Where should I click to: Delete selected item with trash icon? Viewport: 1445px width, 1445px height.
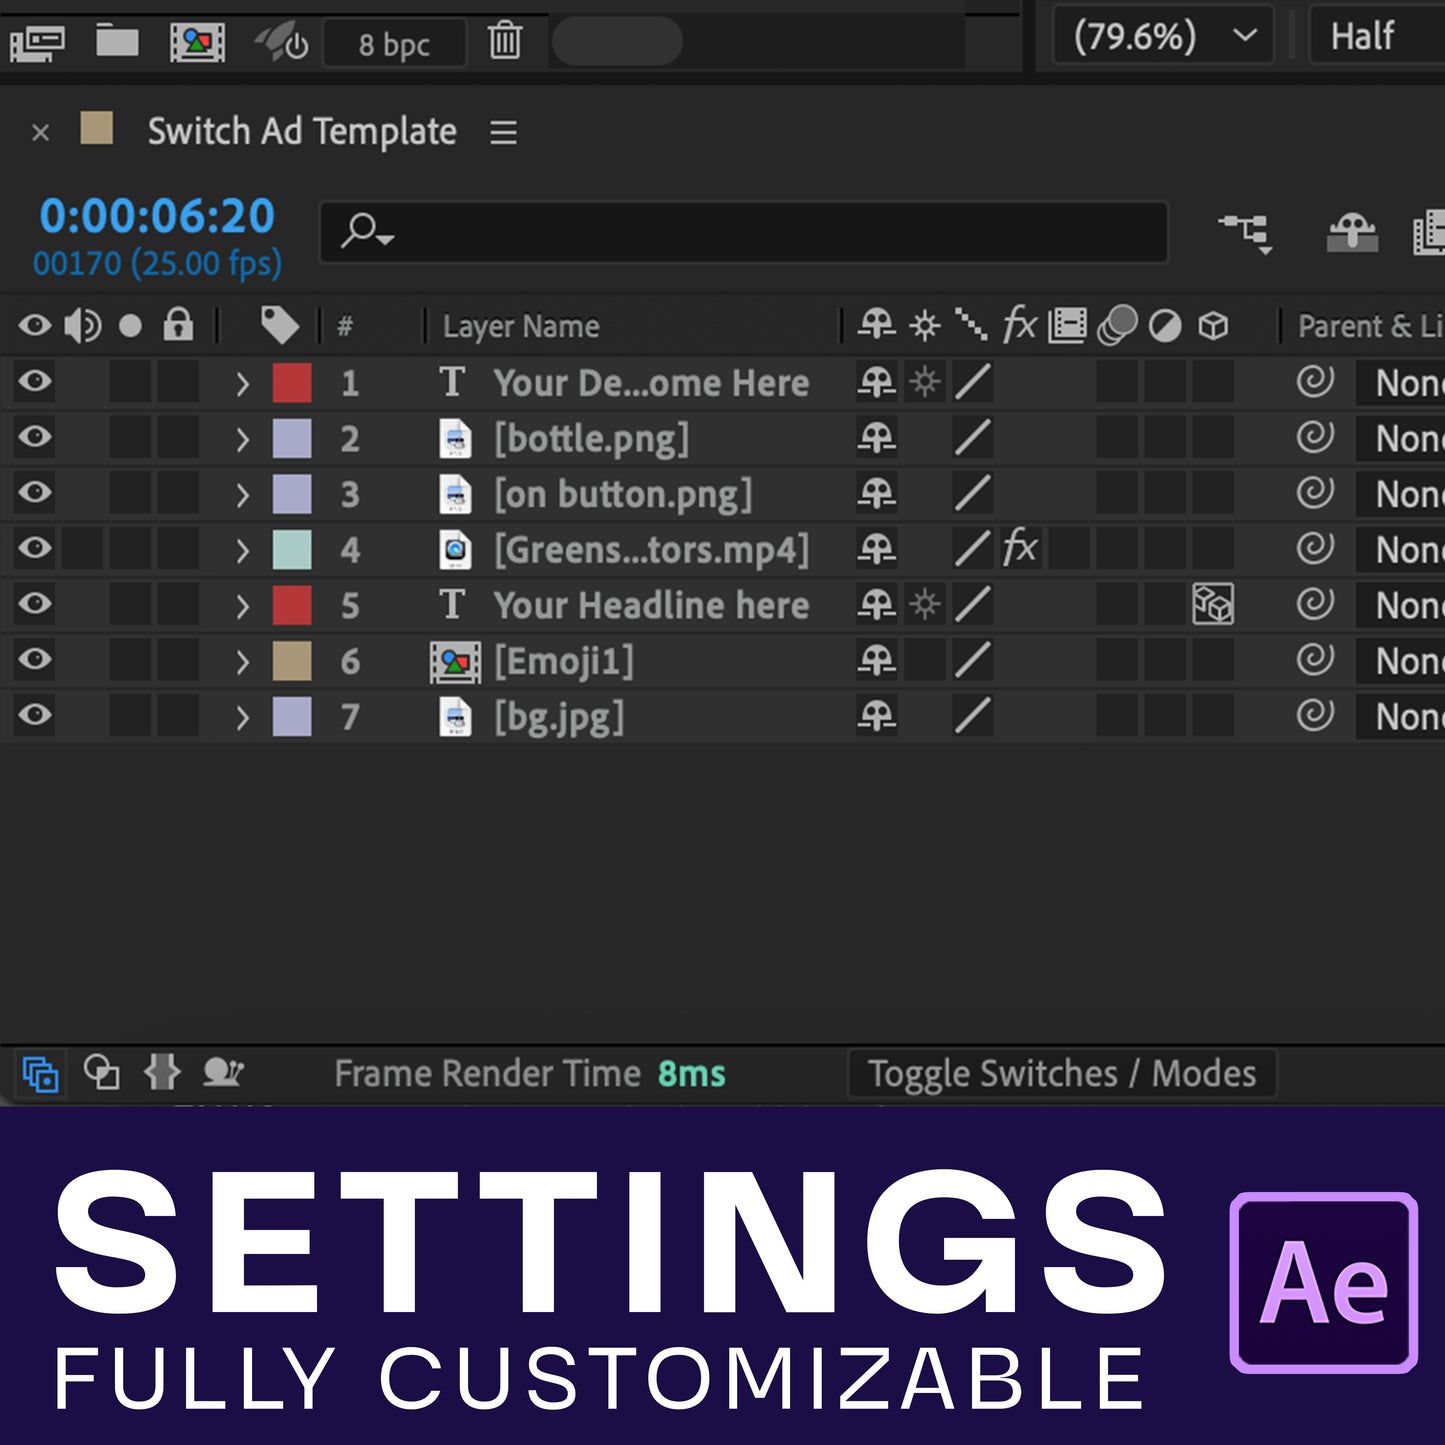click(505, 42)
